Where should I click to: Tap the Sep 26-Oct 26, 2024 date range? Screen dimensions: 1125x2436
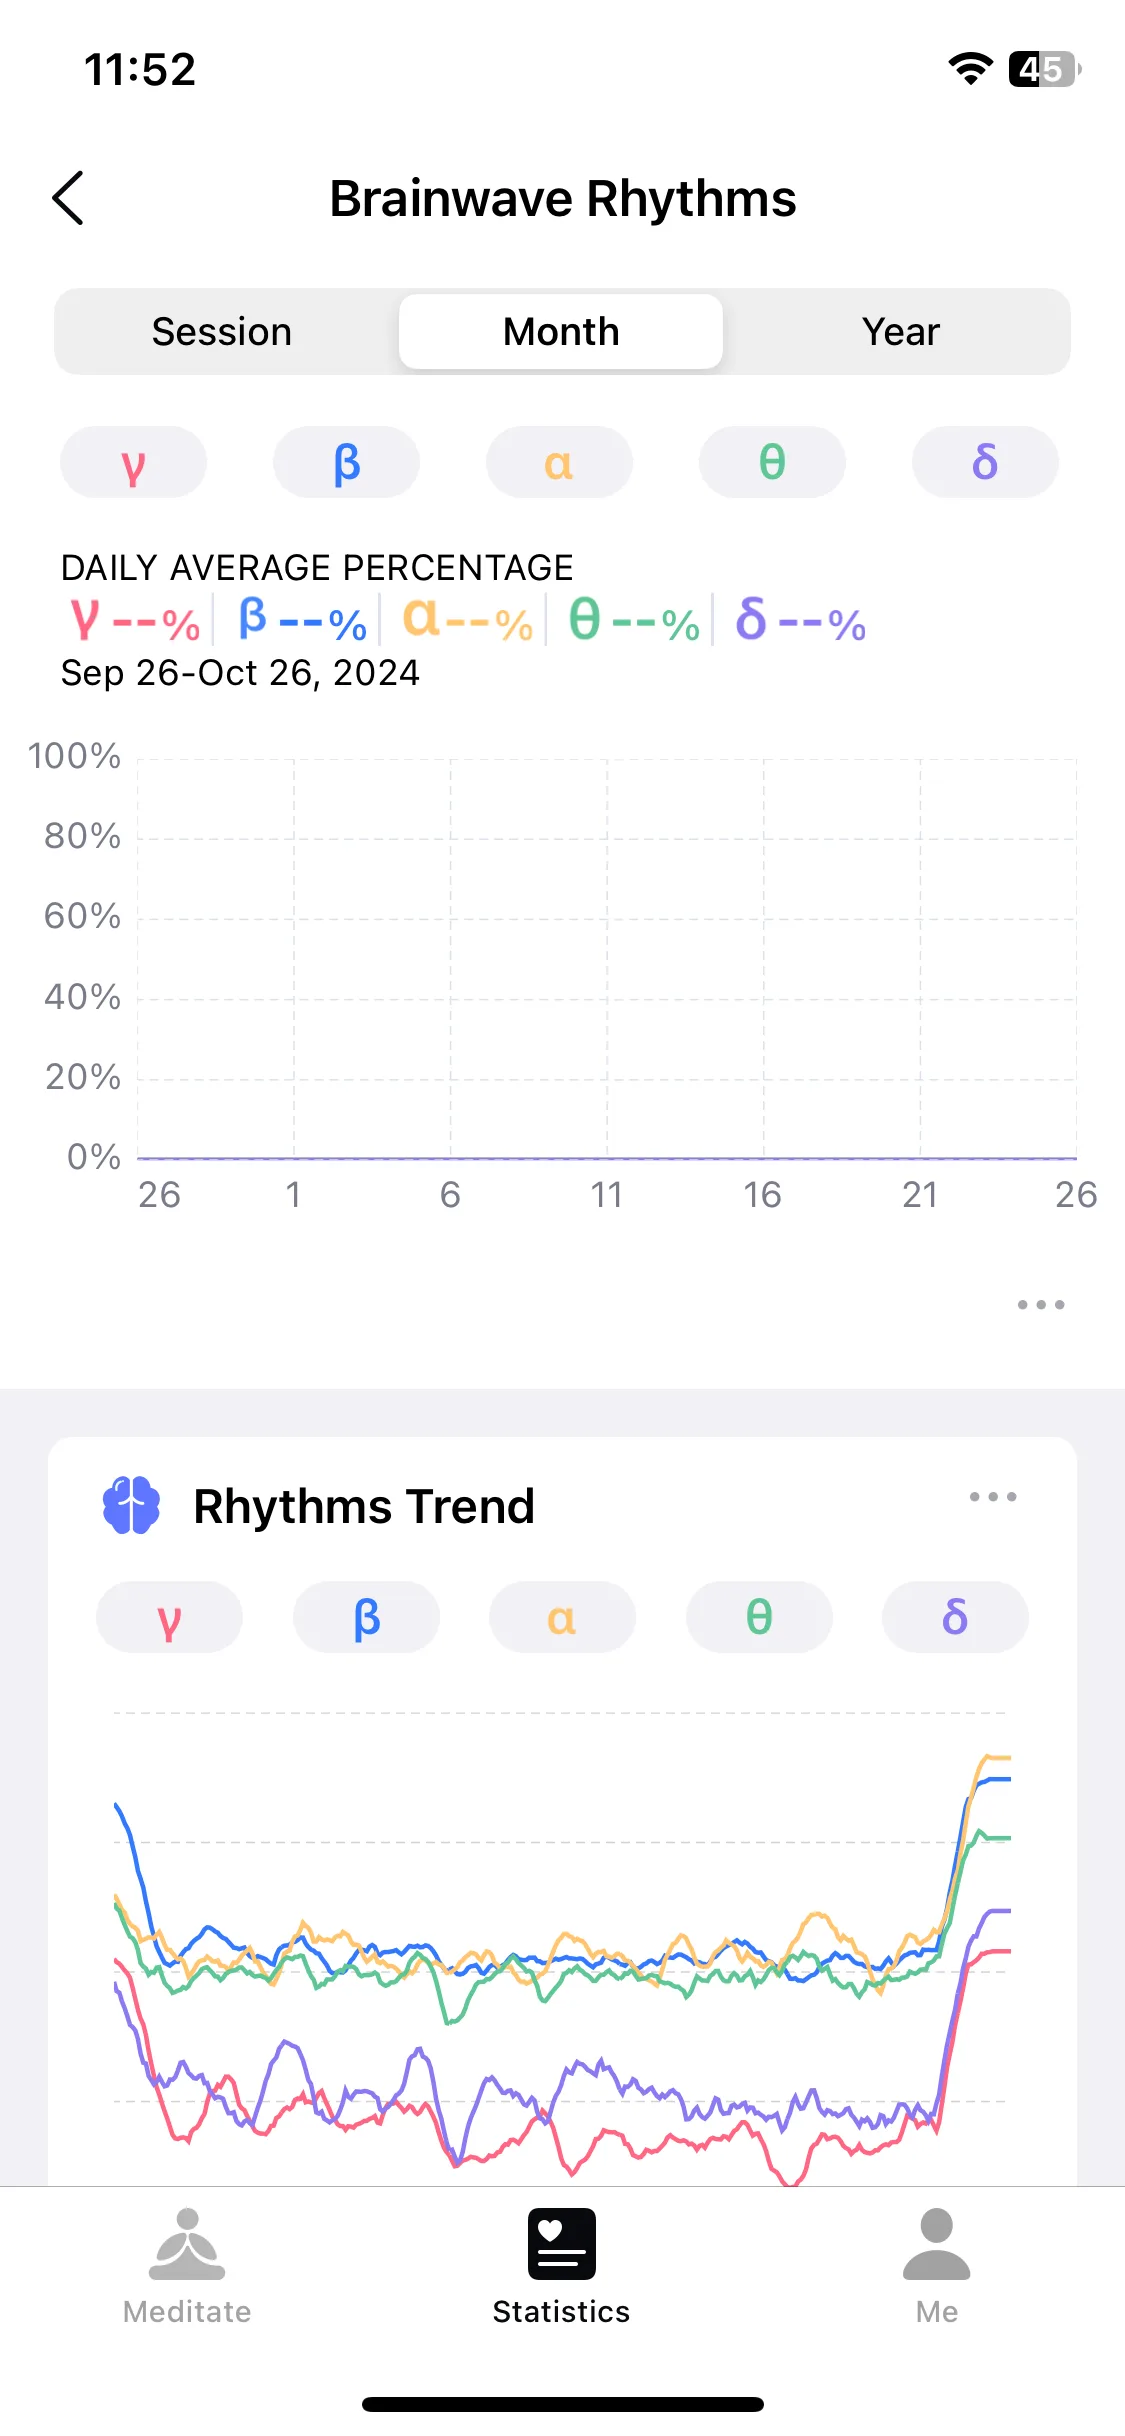point(240,673)
